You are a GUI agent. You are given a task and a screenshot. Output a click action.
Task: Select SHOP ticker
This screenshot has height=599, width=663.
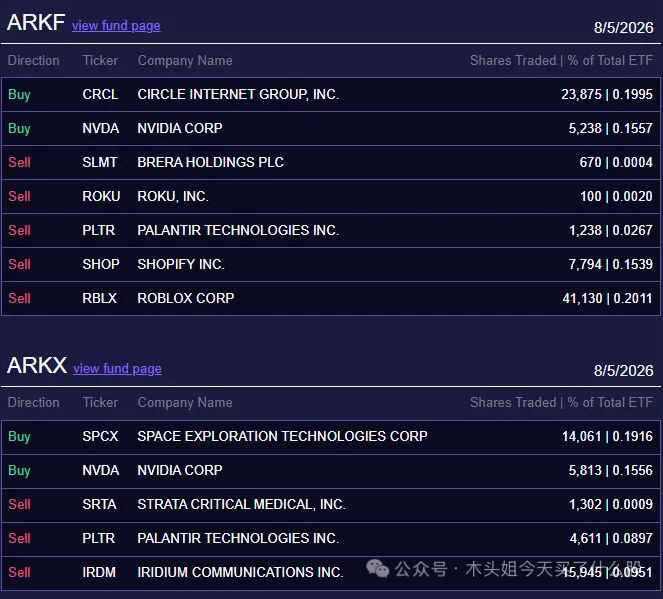[x=101, y=264]
